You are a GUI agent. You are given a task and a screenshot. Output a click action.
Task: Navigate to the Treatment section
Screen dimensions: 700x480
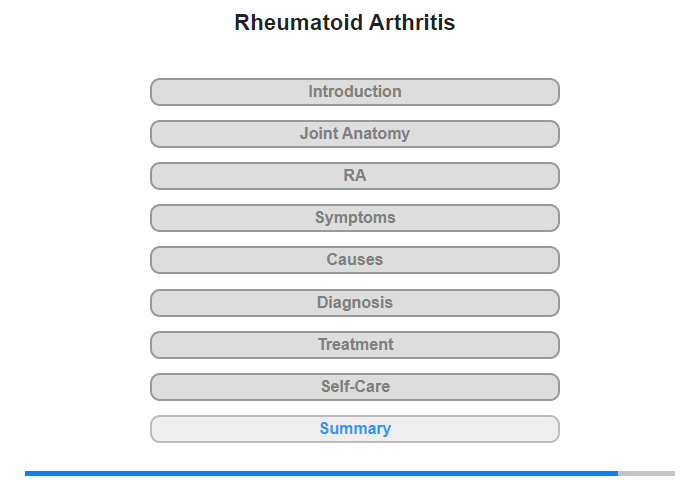[355, 345]
